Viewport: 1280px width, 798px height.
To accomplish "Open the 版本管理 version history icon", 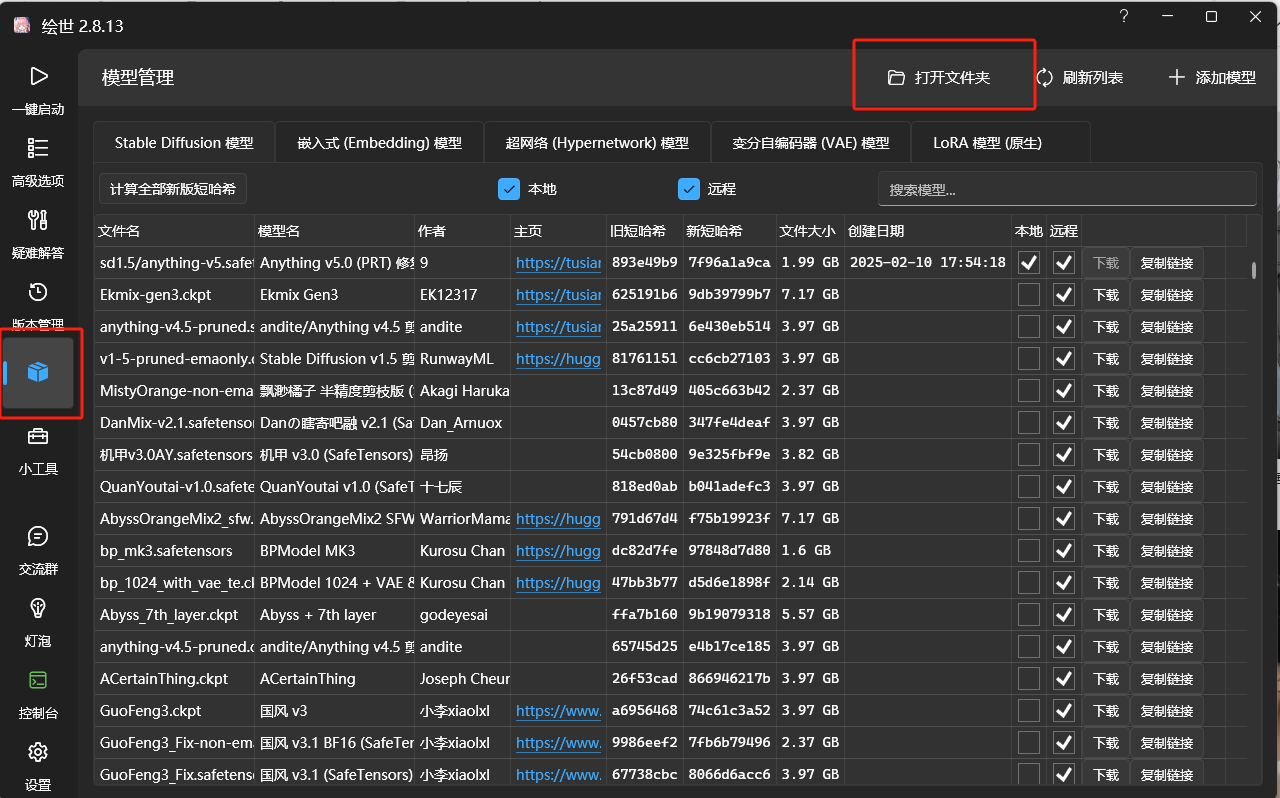I will click(x=38, y=292).
